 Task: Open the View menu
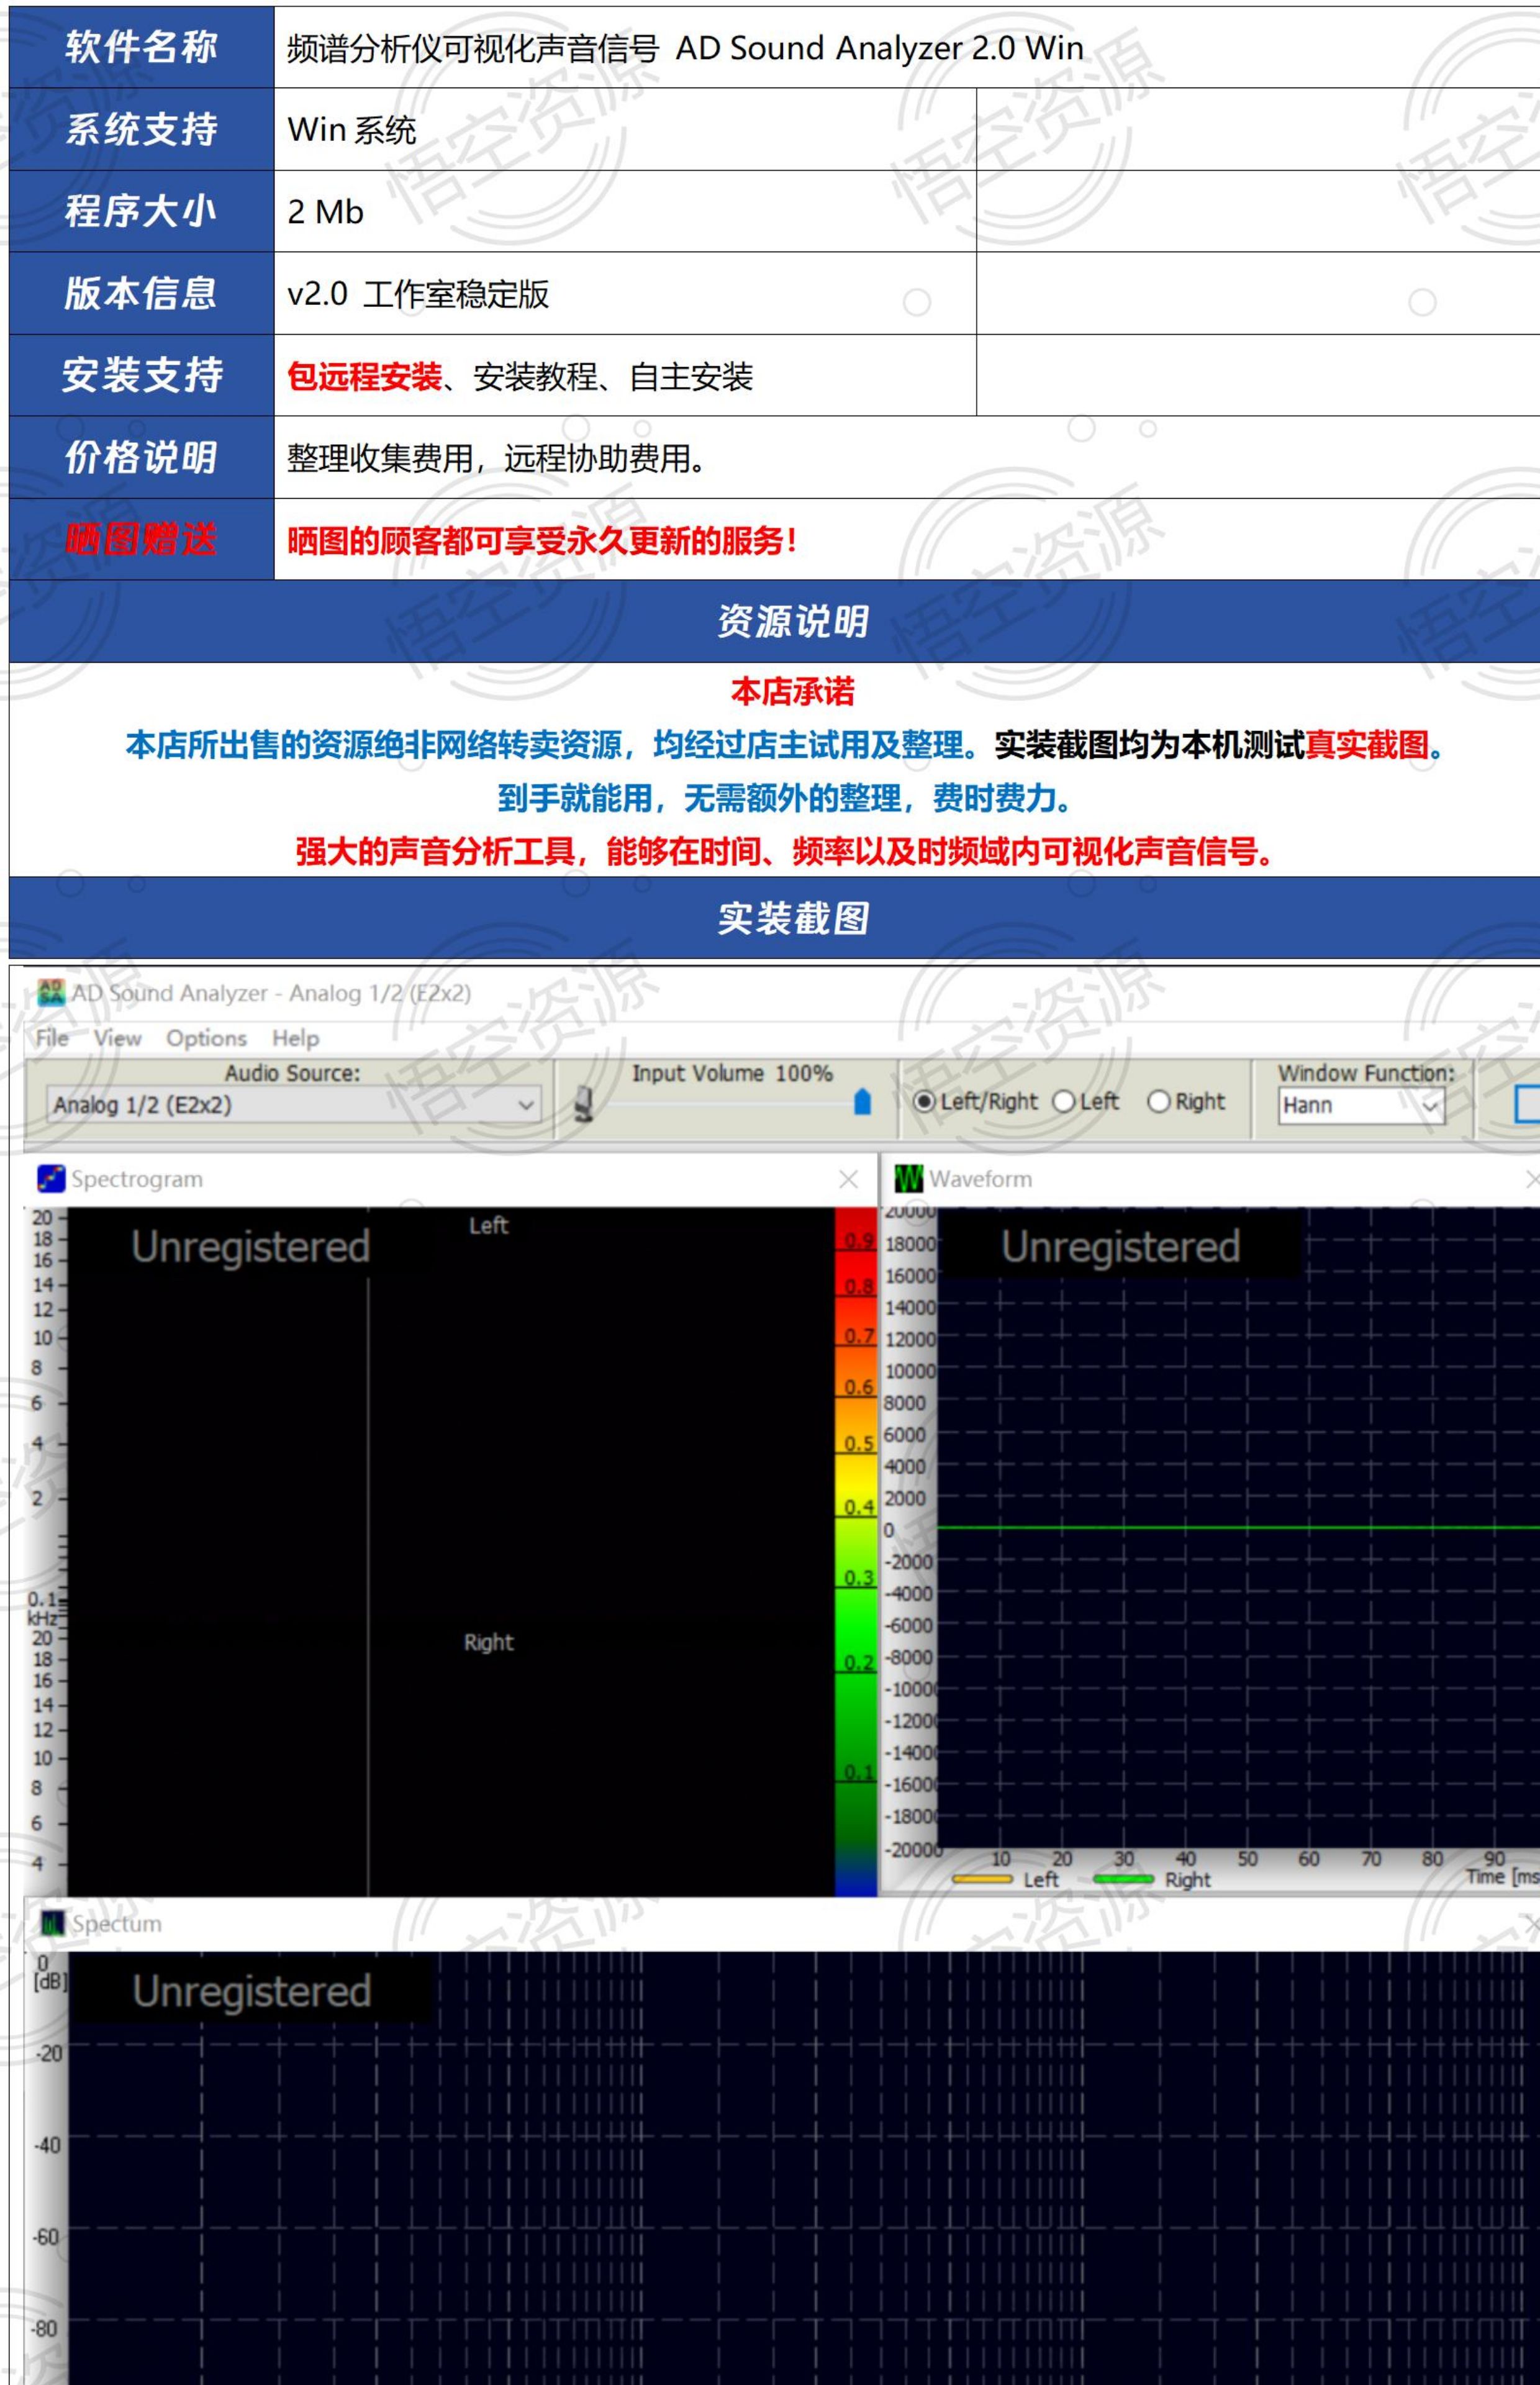(x=117, y=1038)
